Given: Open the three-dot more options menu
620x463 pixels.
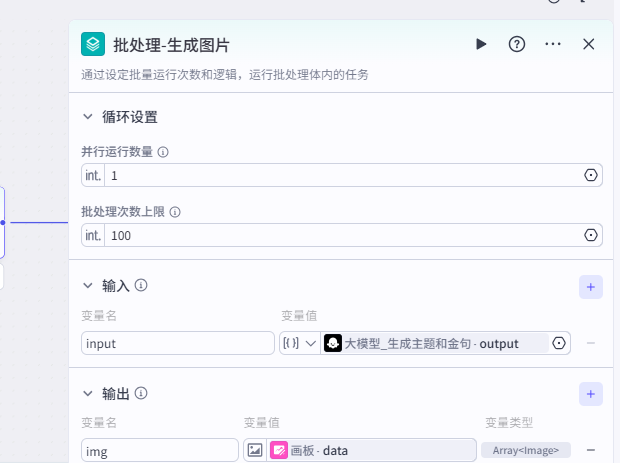Looking at the screenshot, I should coord(553,44).
